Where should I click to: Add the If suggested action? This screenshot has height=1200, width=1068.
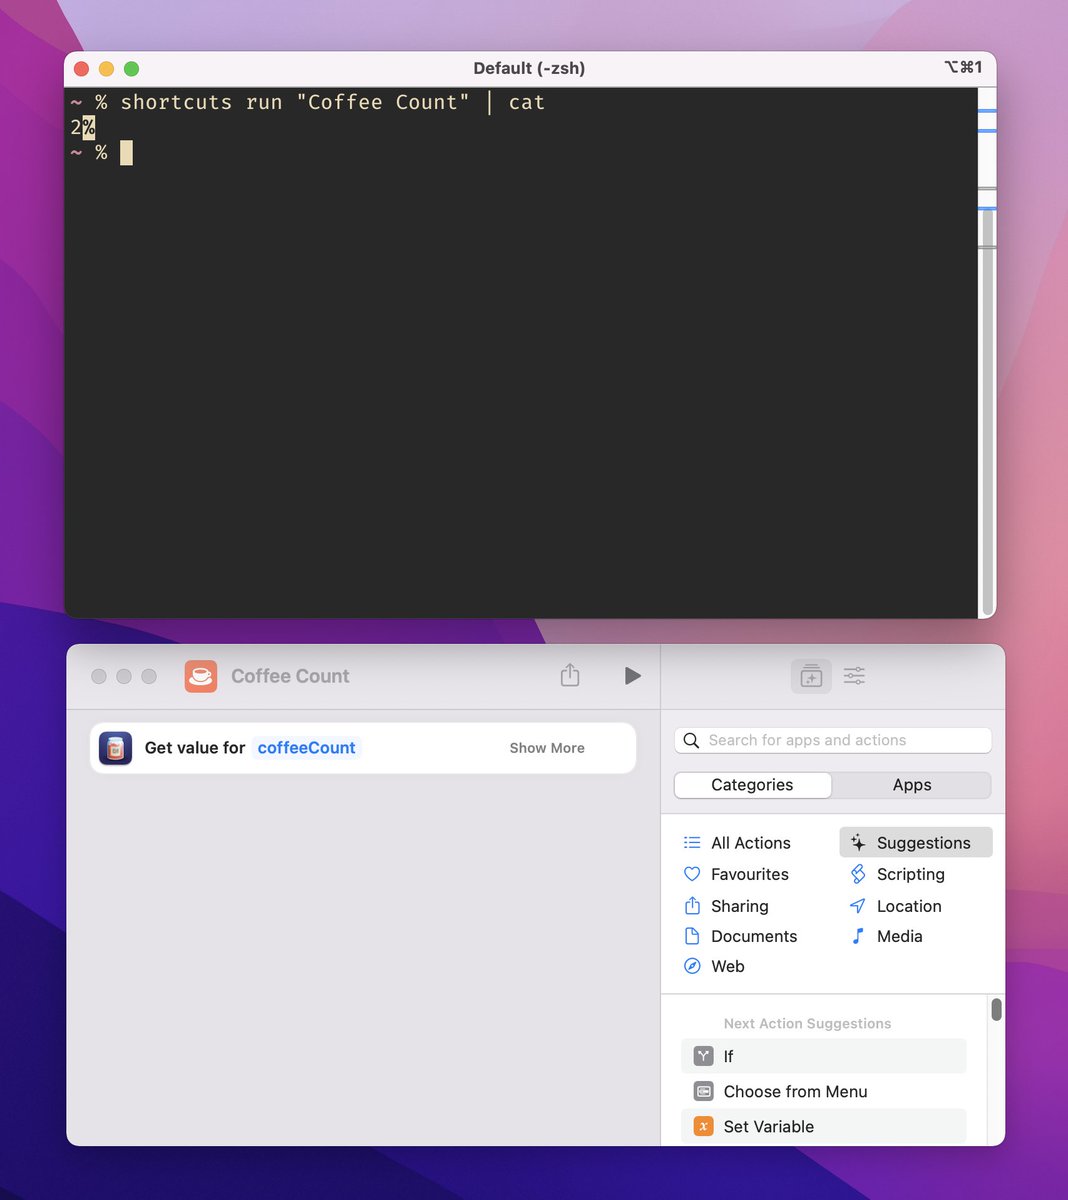click(824, 1056)
